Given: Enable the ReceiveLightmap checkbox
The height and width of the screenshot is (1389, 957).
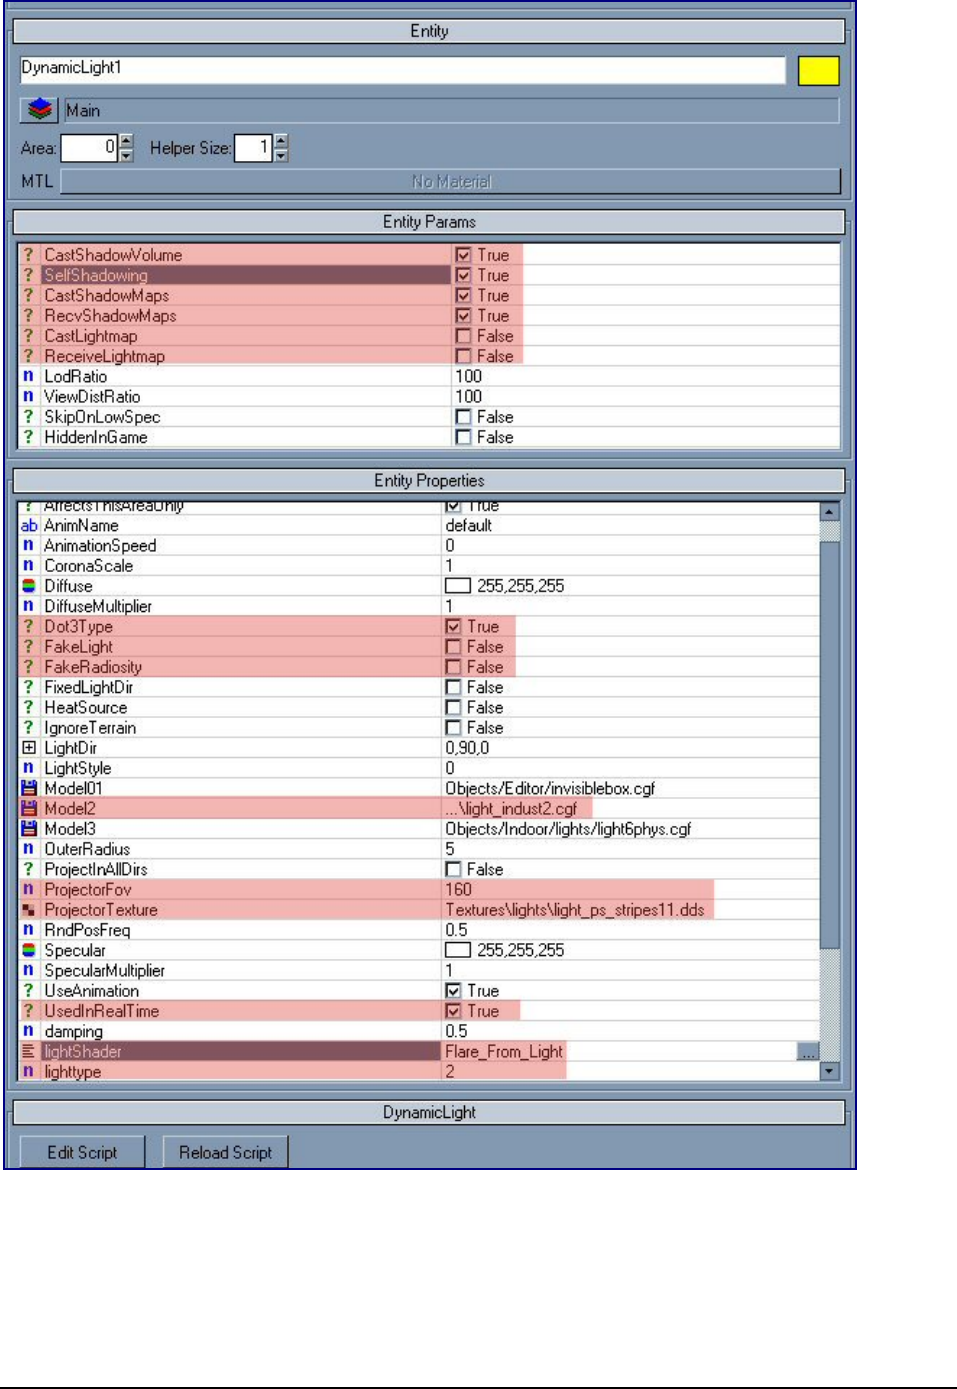Looking at the screenshot, I should [463, 356].
